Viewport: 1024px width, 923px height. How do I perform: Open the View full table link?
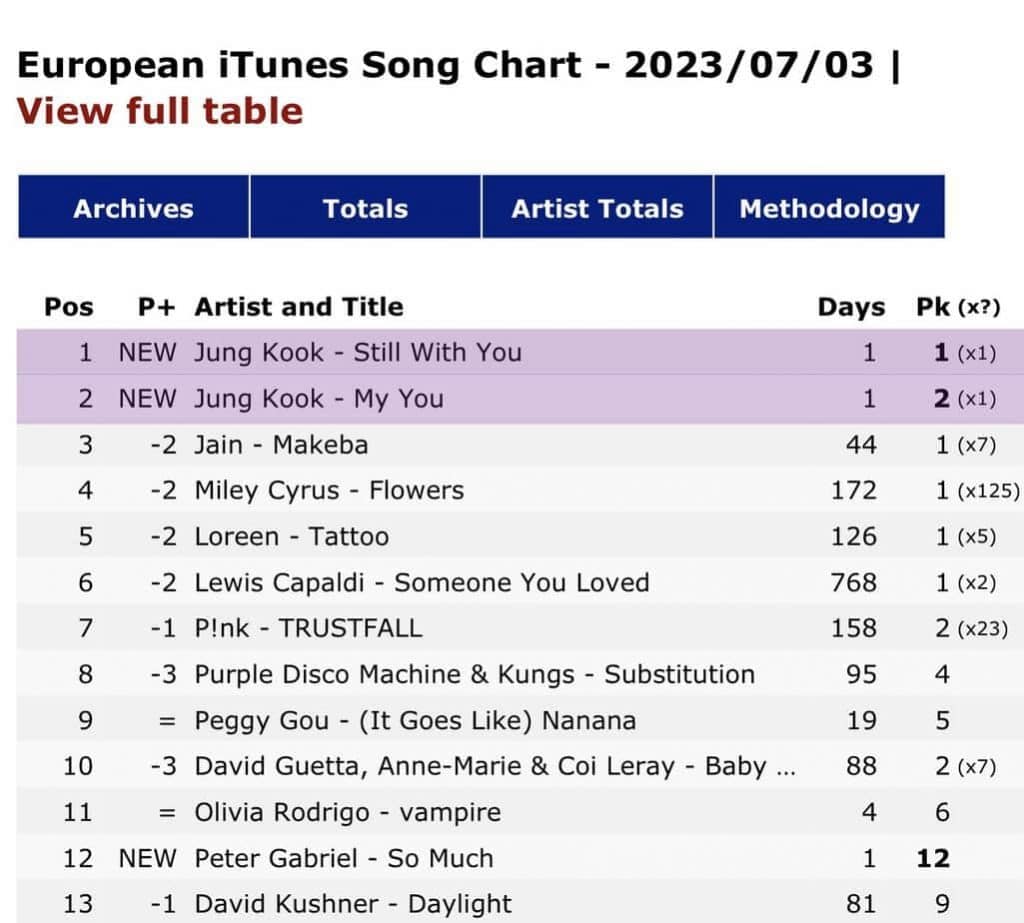[x=159, y=110]
